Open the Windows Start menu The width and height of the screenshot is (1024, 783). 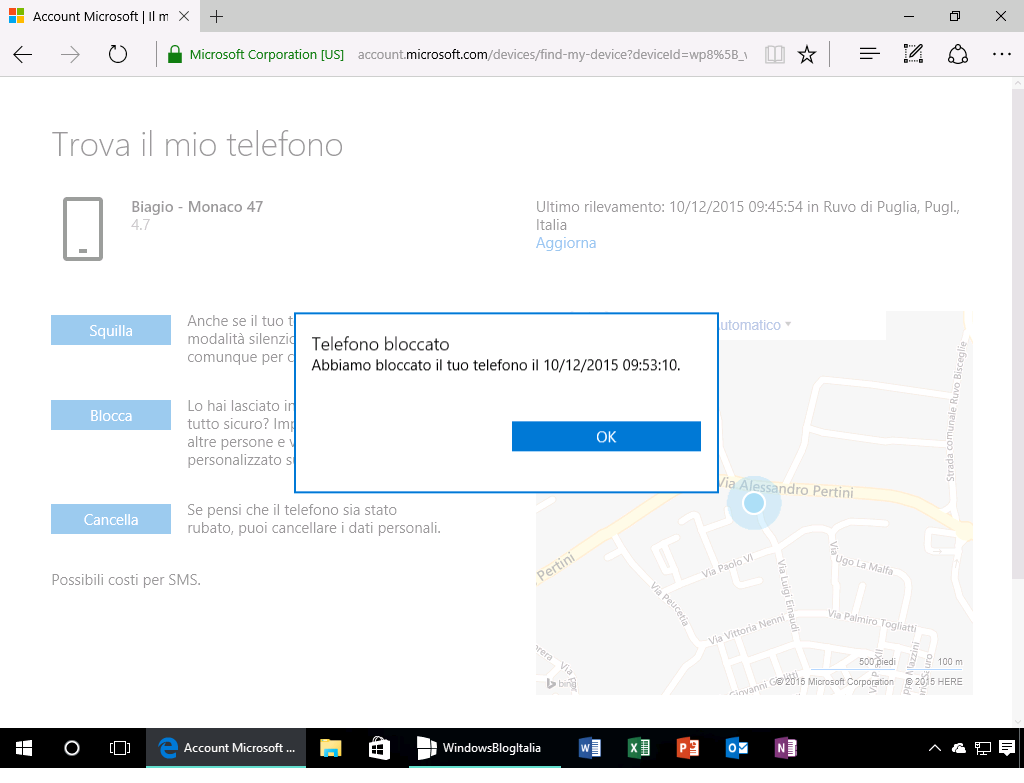pyautogui.click(x=24, y=748)
